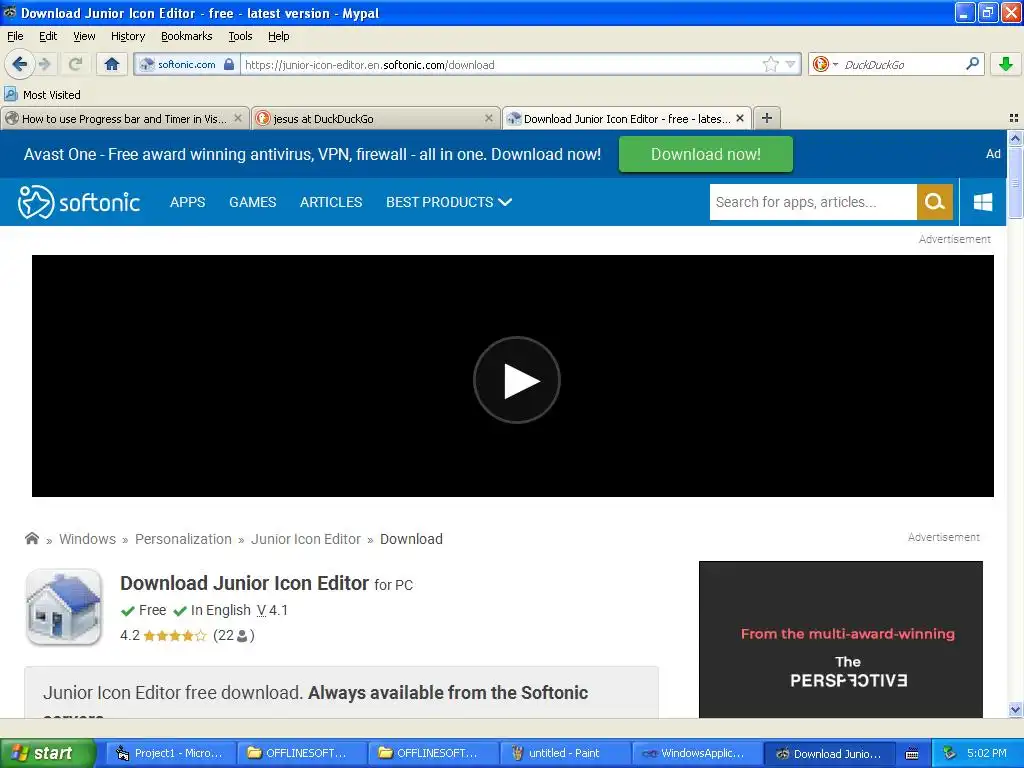Open the tab groups grid icon

(1014, 118)
